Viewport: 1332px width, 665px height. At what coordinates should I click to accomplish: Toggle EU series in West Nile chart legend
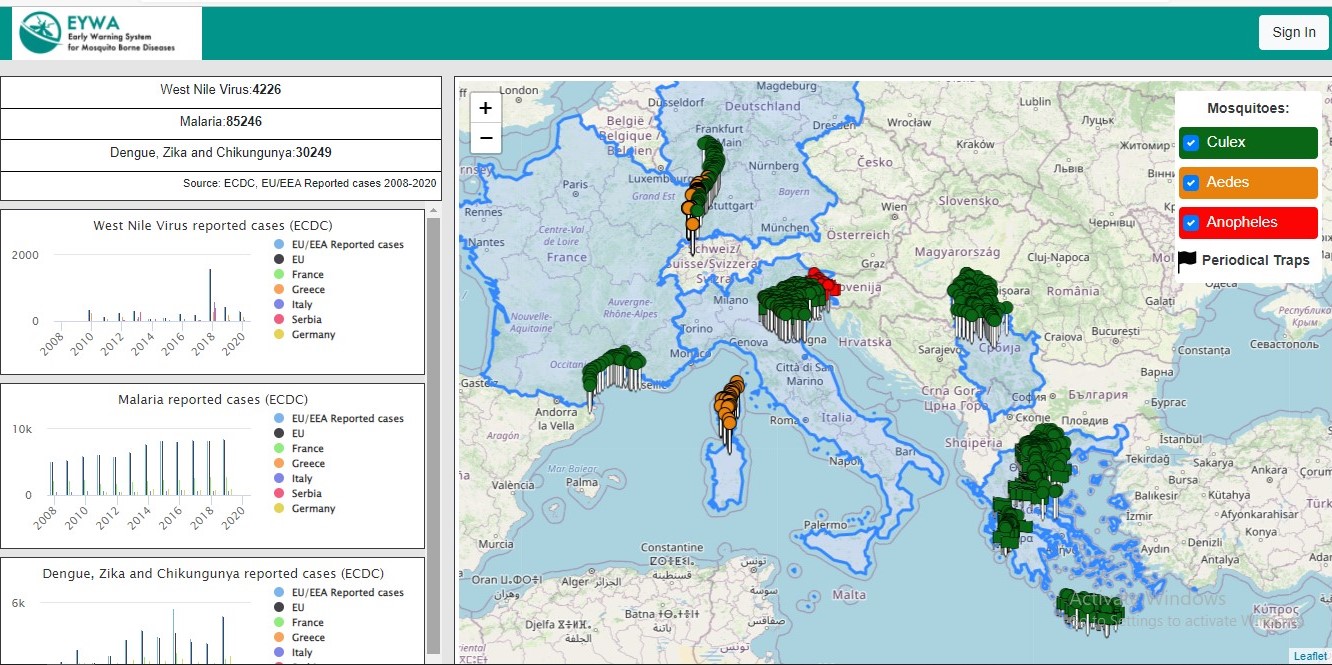point(289,259)
